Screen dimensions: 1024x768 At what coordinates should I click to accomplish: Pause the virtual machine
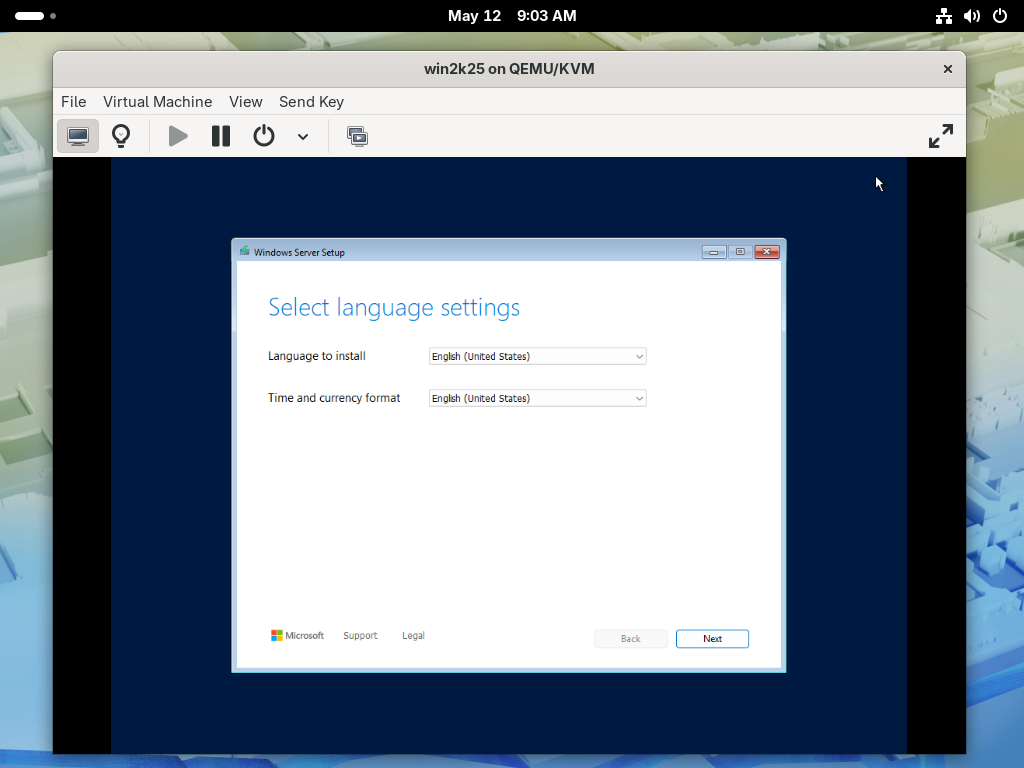pos(221,136)
